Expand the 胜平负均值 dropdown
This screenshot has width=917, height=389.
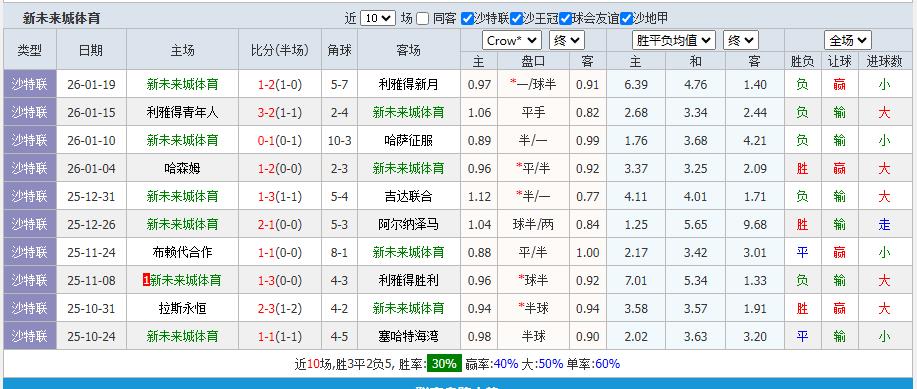[x=674, y=40]
